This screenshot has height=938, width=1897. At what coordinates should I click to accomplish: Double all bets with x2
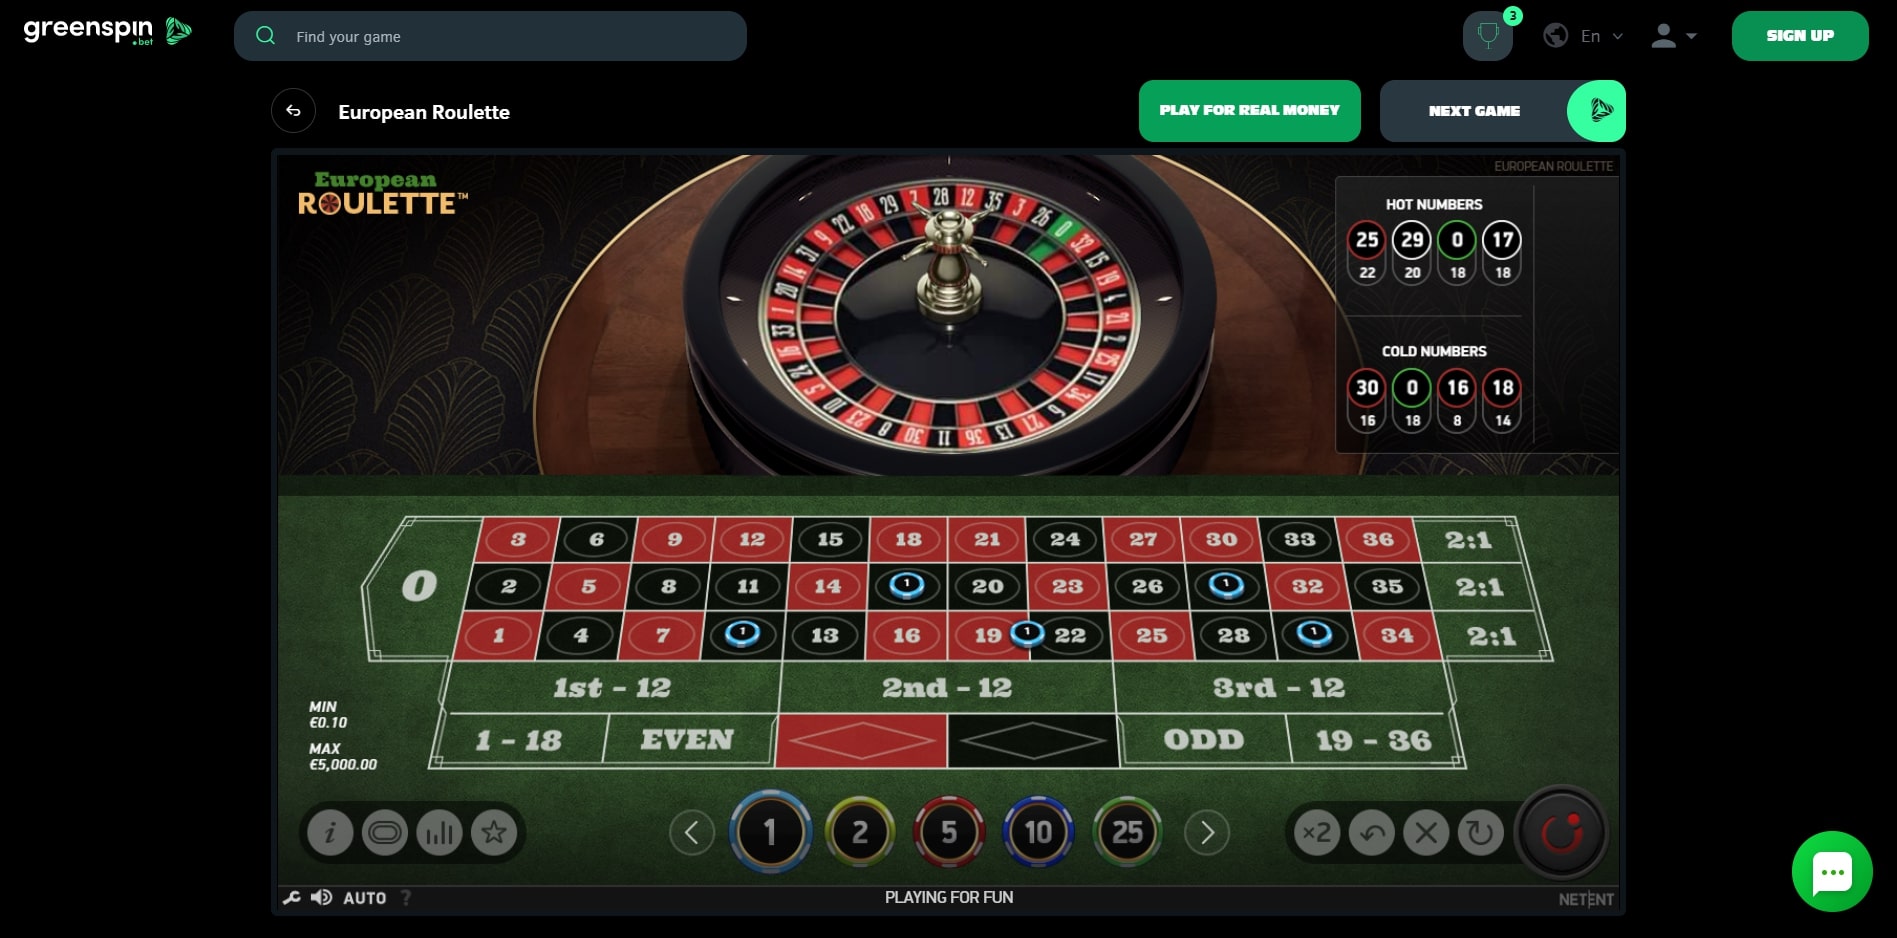(x=1317, y=832)
